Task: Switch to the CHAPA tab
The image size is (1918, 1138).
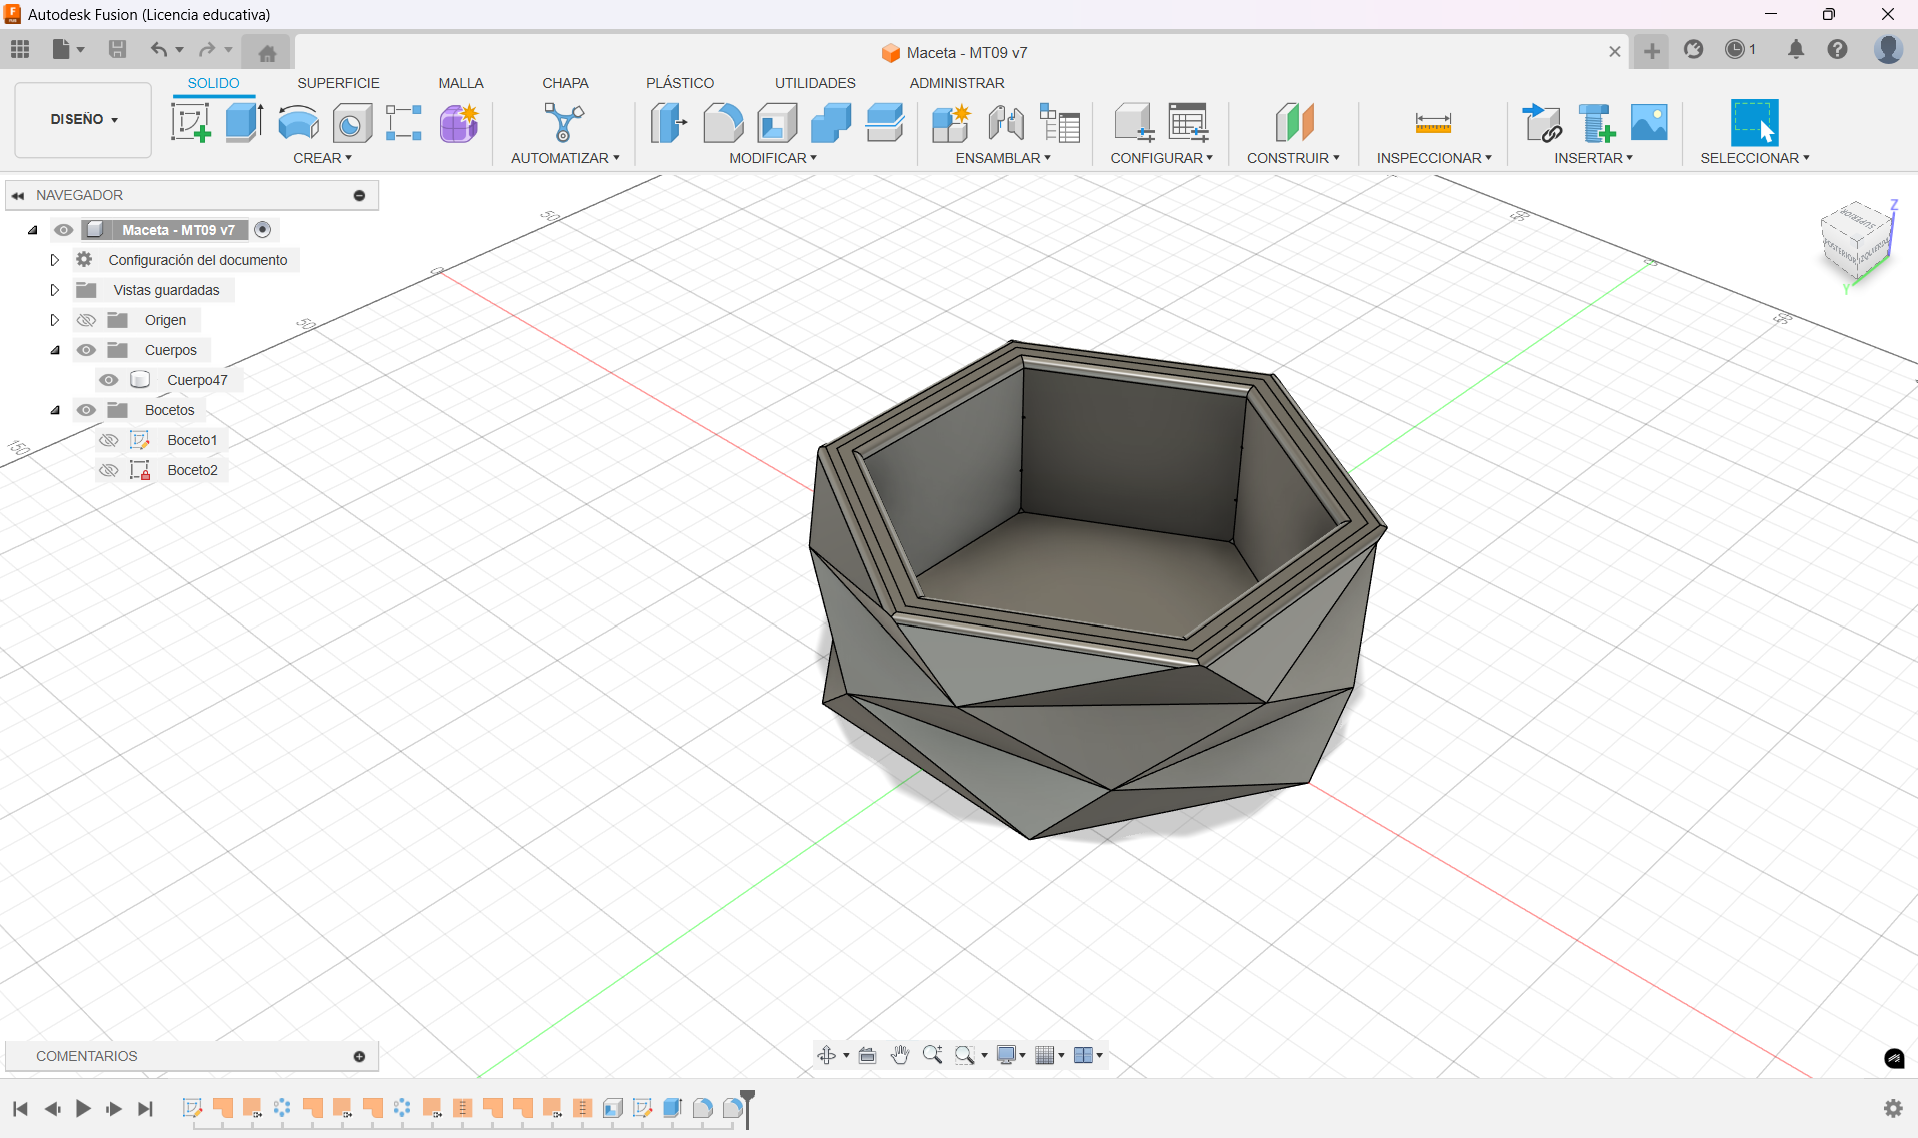Action: (x=565, y=83)
